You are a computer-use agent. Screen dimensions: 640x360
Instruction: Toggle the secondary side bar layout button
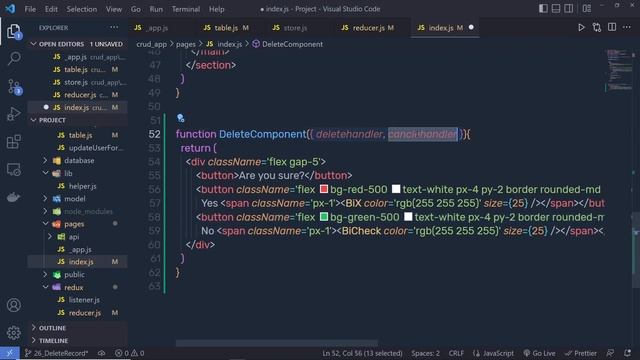[569, 9]
